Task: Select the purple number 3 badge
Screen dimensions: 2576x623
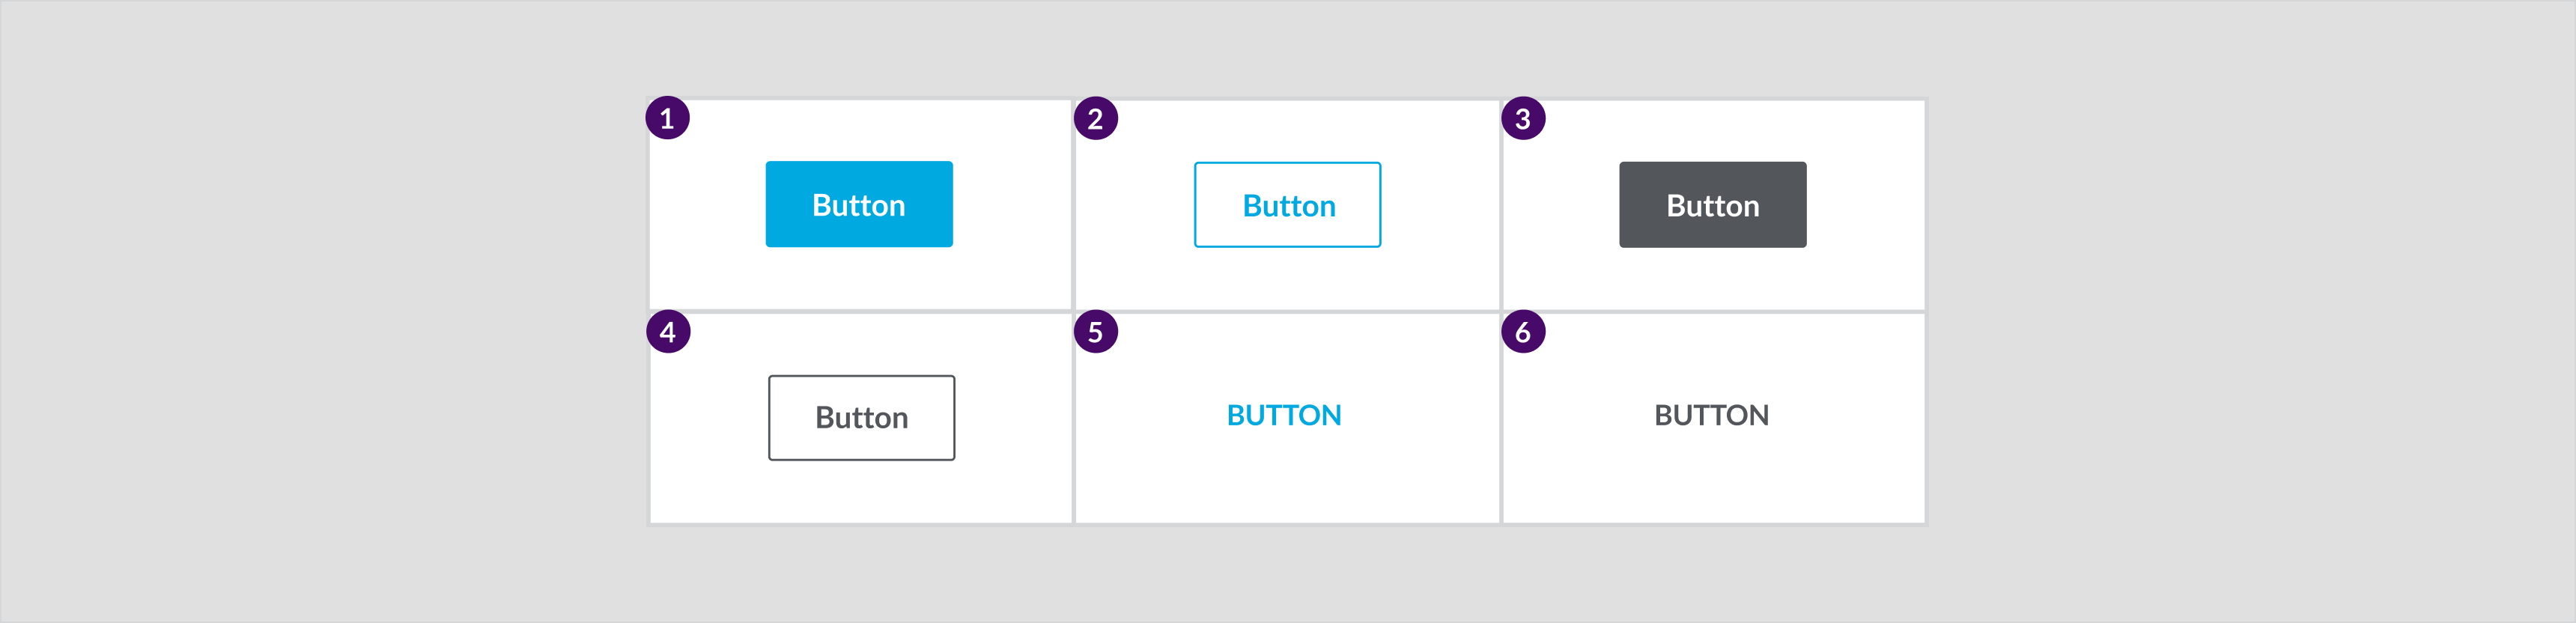Action: point(1523,119)
